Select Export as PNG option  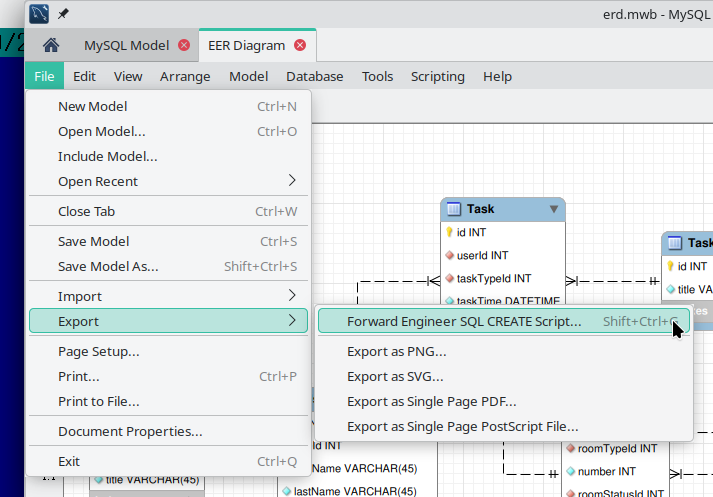(396, 352)
